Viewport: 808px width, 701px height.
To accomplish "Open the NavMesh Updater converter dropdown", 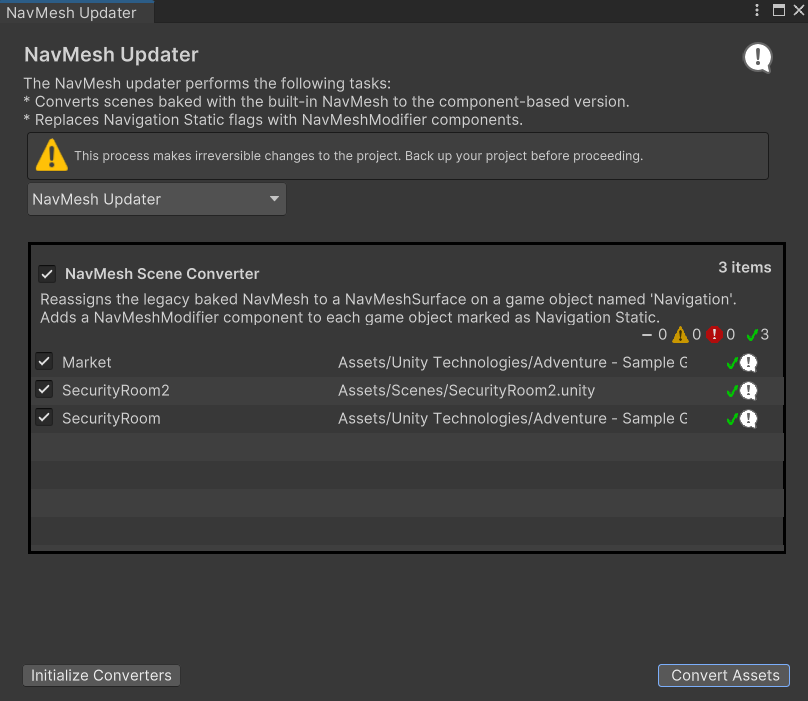I will pyautogui.click(x=156, y=199).
